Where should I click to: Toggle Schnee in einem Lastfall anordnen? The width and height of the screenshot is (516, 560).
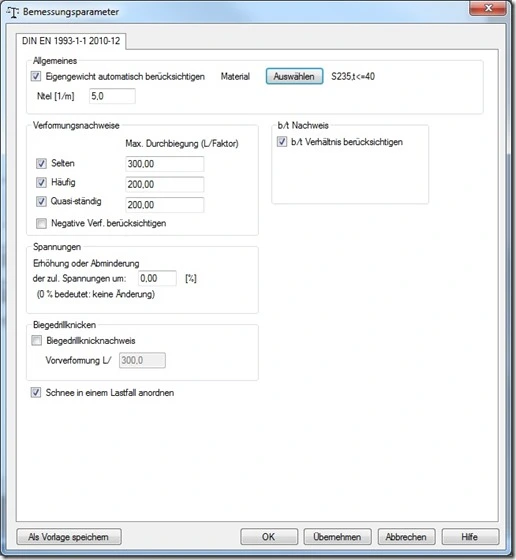(36, 392)
